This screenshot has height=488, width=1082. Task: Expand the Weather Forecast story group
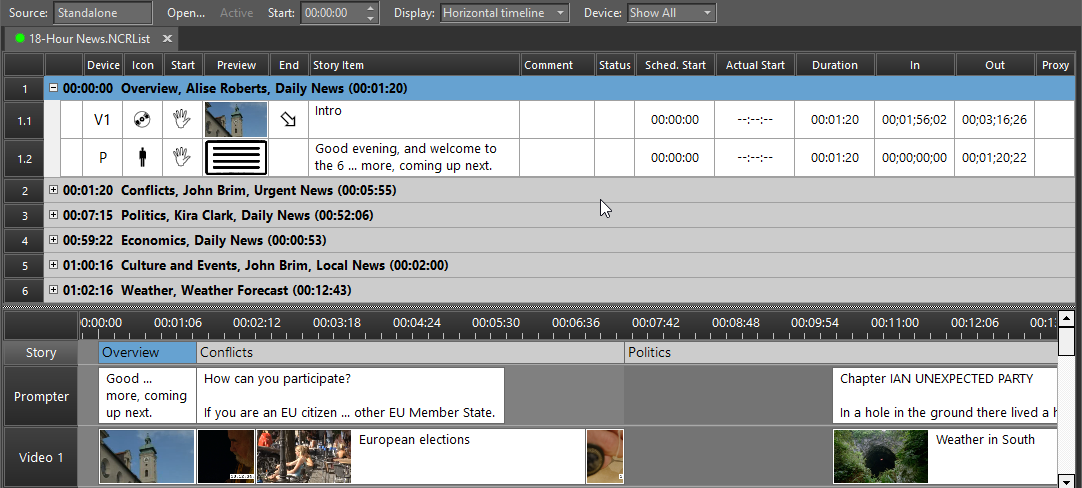tap(53, 290)
